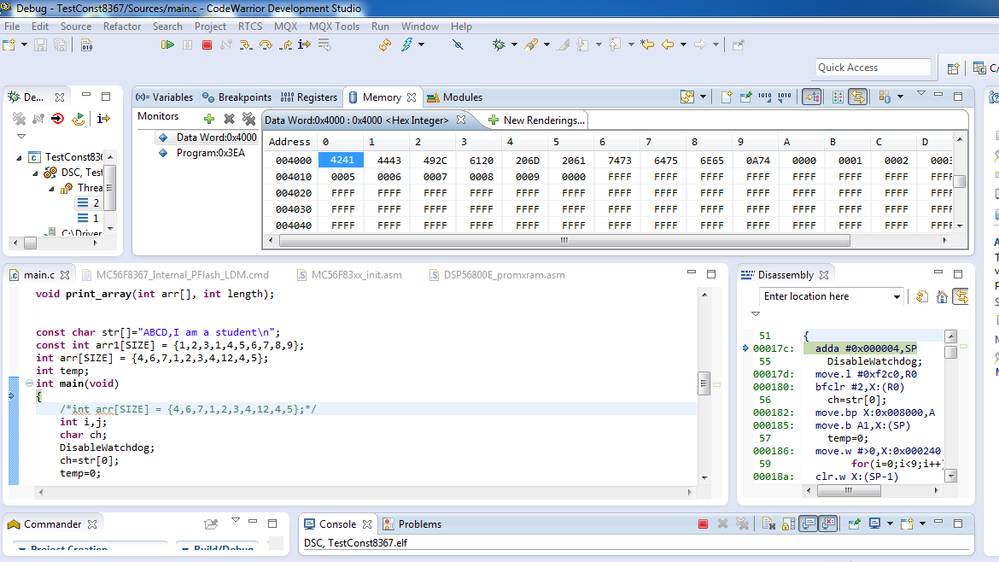Click the Debug bug icon in toolbar
999x562 pixels.
(x=499, y=45)
